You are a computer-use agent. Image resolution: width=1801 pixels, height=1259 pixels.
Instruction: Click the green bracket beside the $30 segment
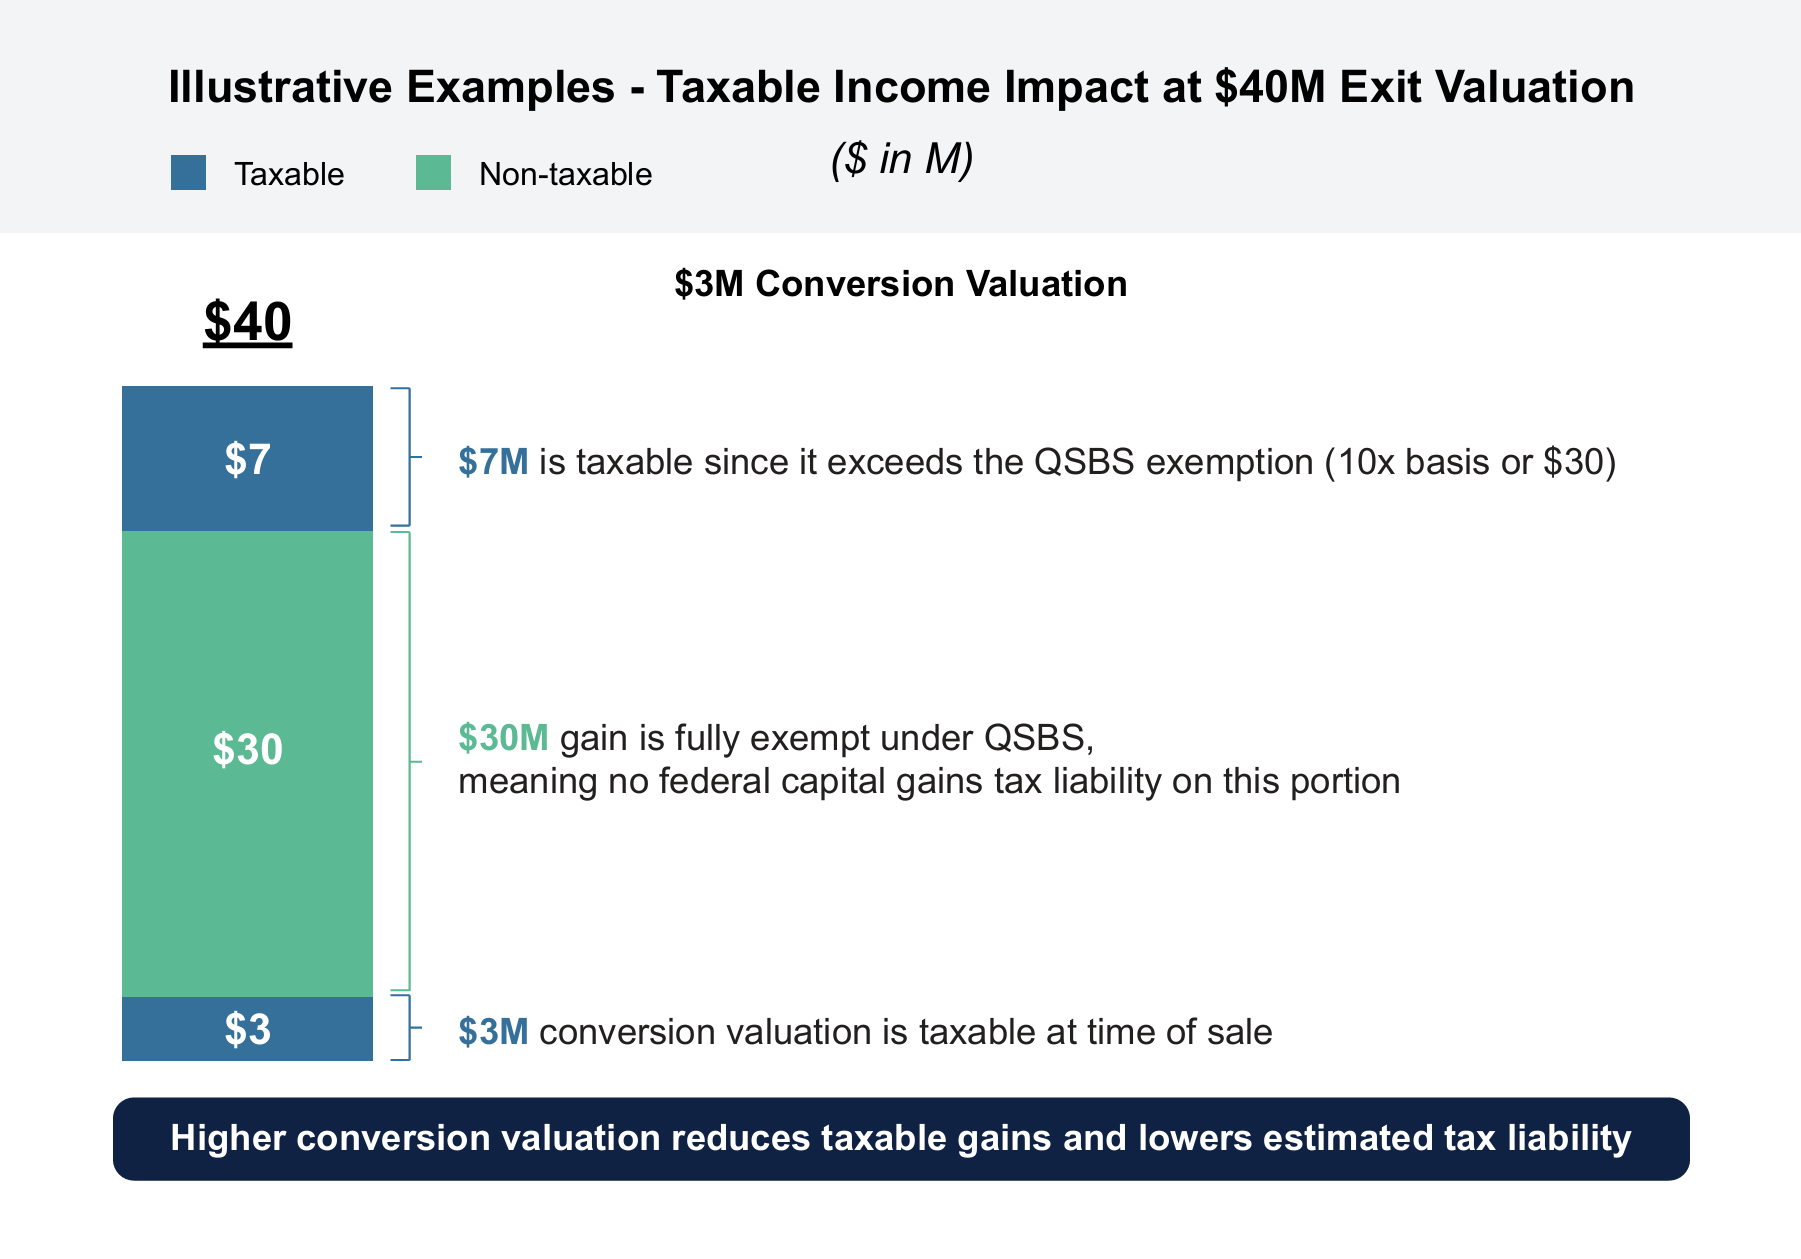click(x=408, y=761)
